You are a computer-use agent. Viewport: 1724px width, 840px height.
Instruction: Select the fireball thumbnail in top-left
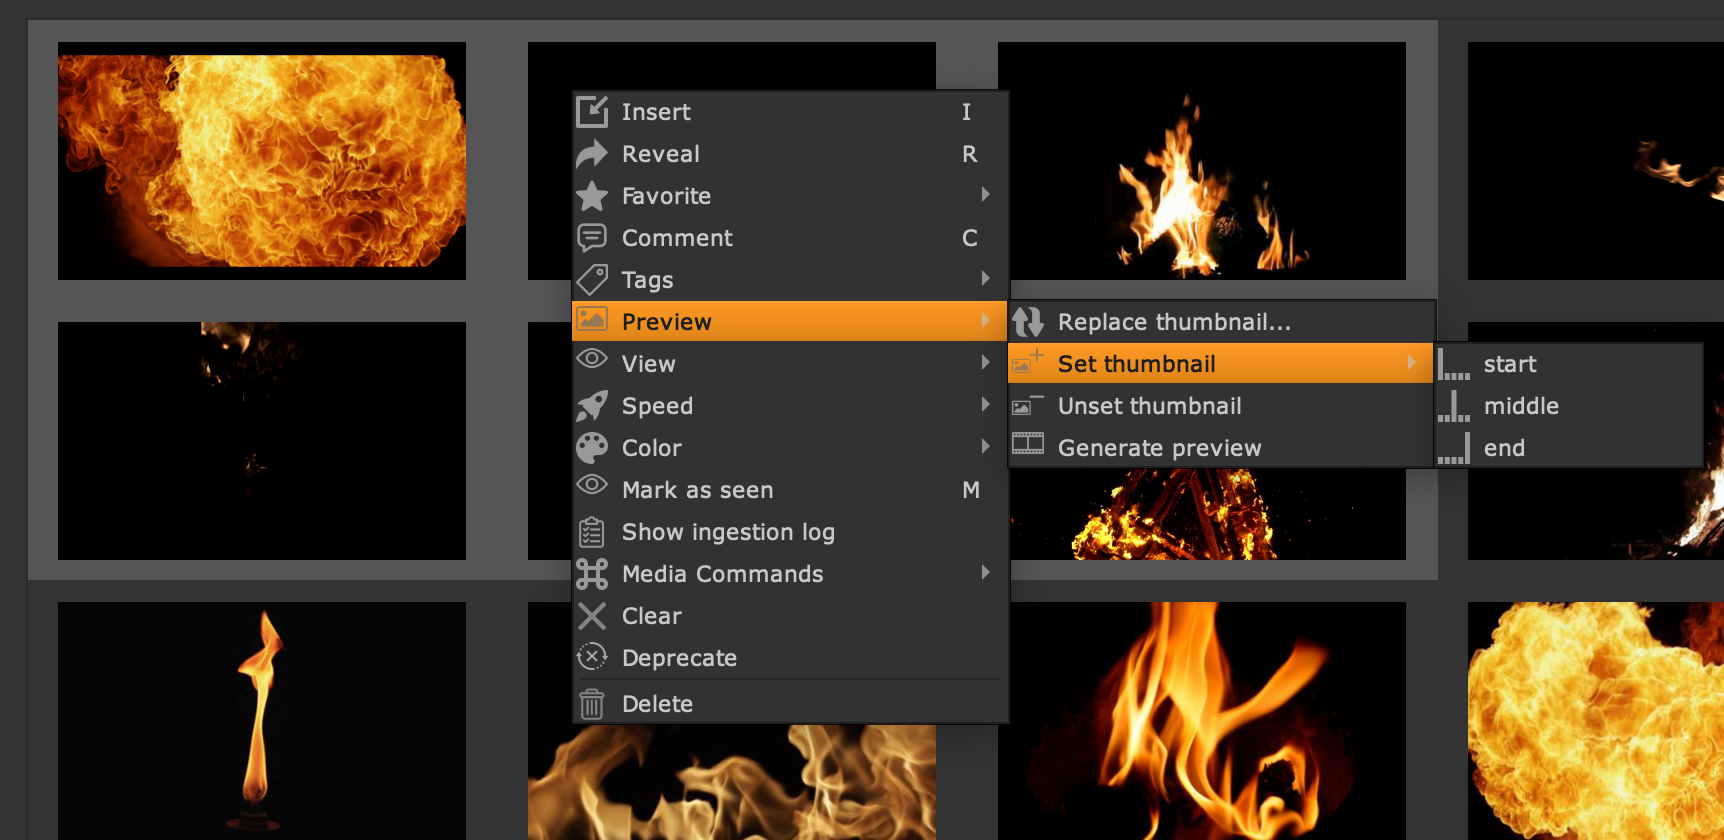pyautogui.click(x=262, y=161)
